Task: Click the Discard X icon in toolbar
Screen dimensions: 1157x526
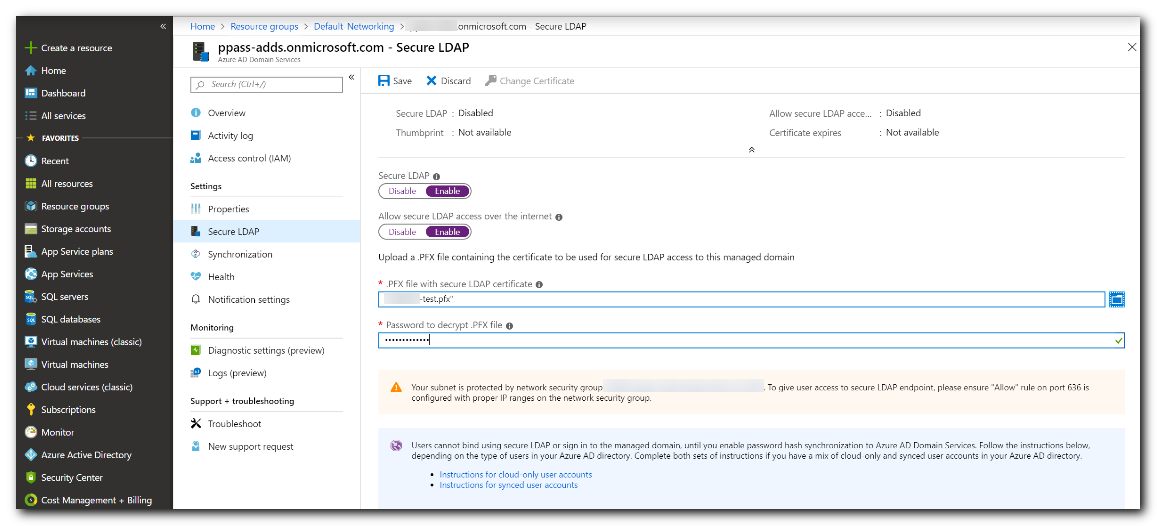Action: point(432,80)
